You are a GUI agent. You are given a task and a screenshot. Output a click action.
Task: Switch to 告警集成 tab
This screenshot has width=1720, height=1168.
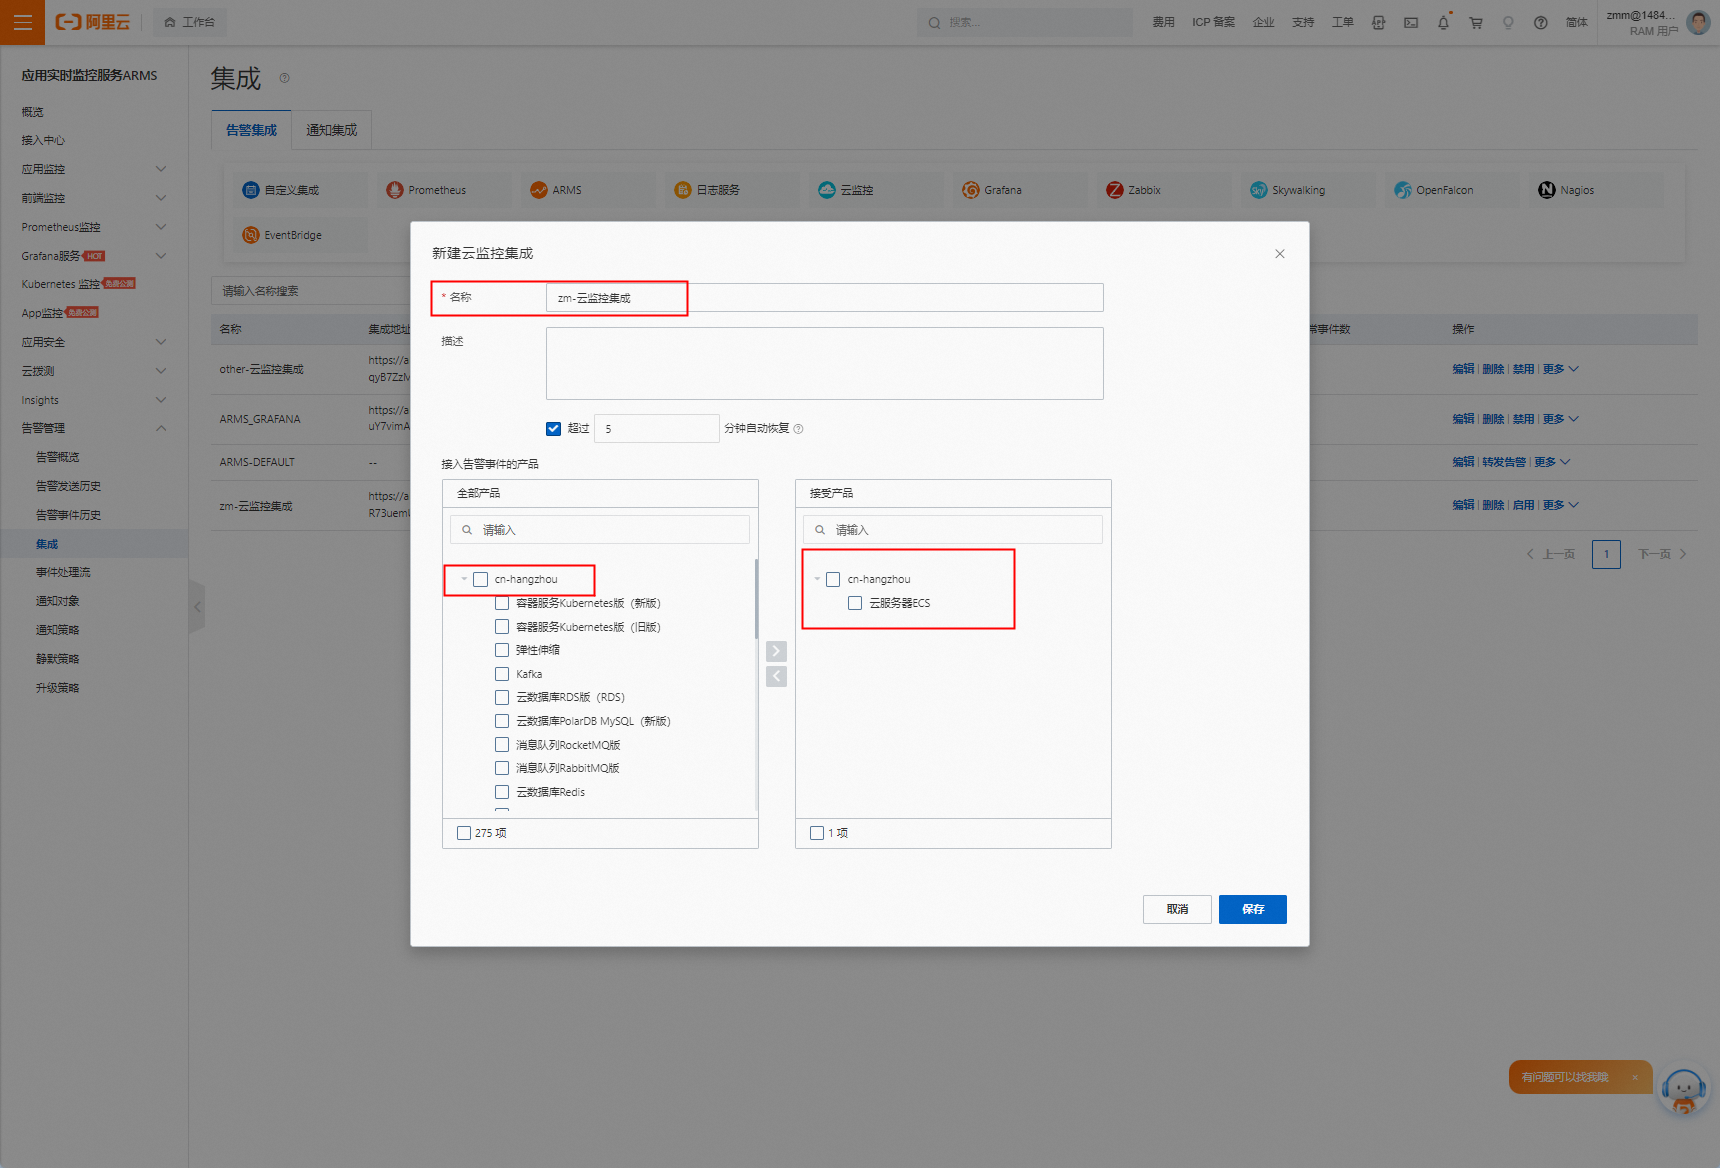[x=251, y=130]
